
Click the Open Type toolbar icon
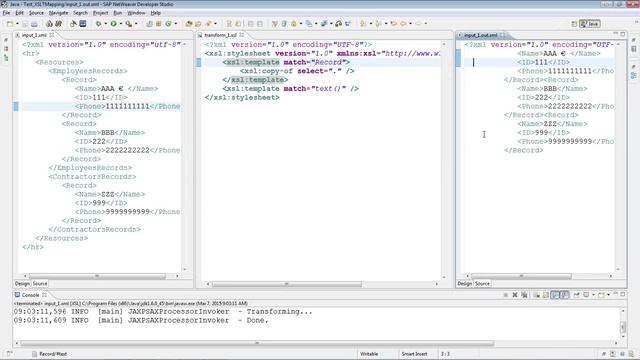pos(189,24)
